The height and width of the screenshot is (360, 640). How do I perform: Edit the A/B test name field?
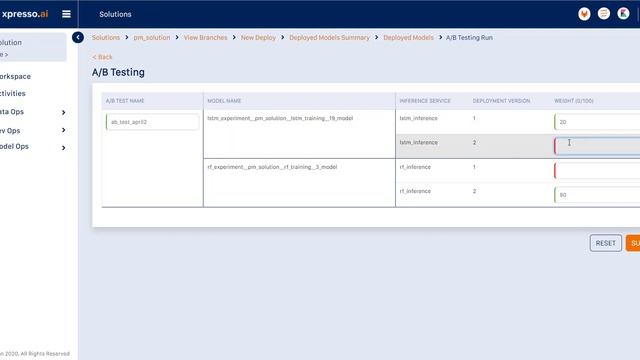[152, 122]
